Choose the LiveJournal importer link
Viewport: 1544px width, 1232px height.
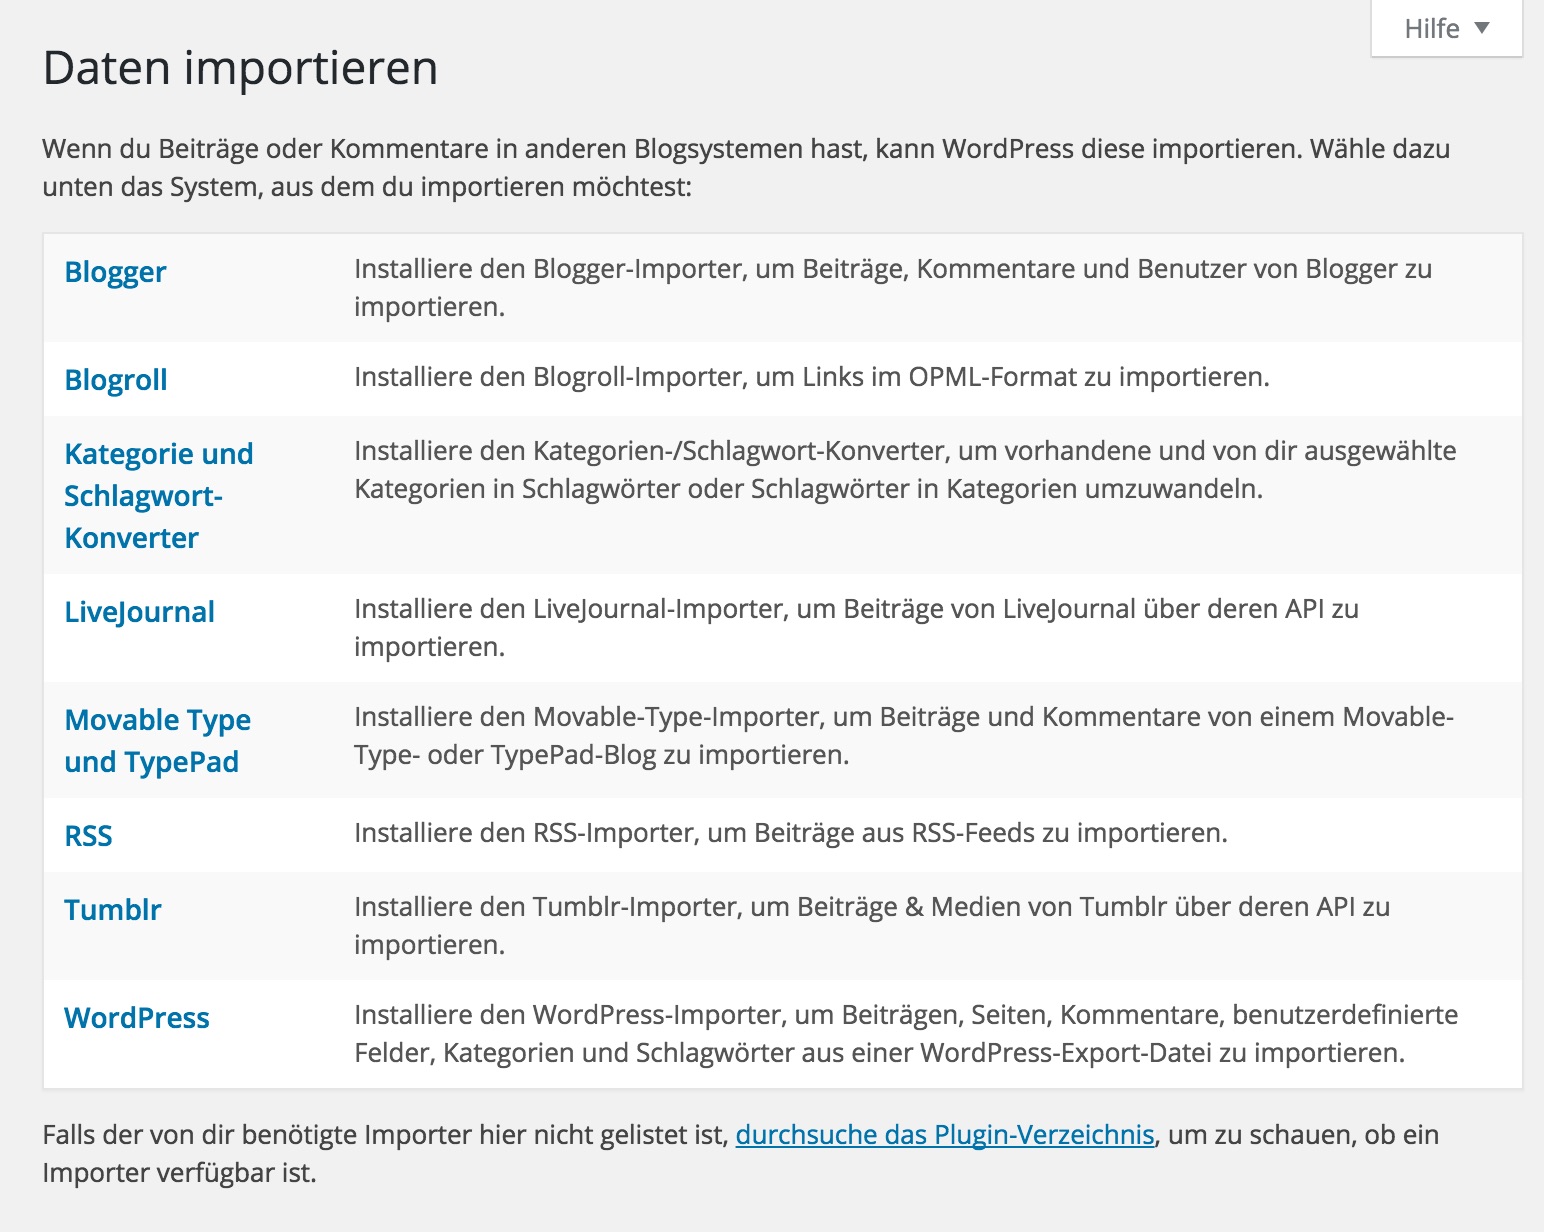pyautogui.click(x=139, y=612)
